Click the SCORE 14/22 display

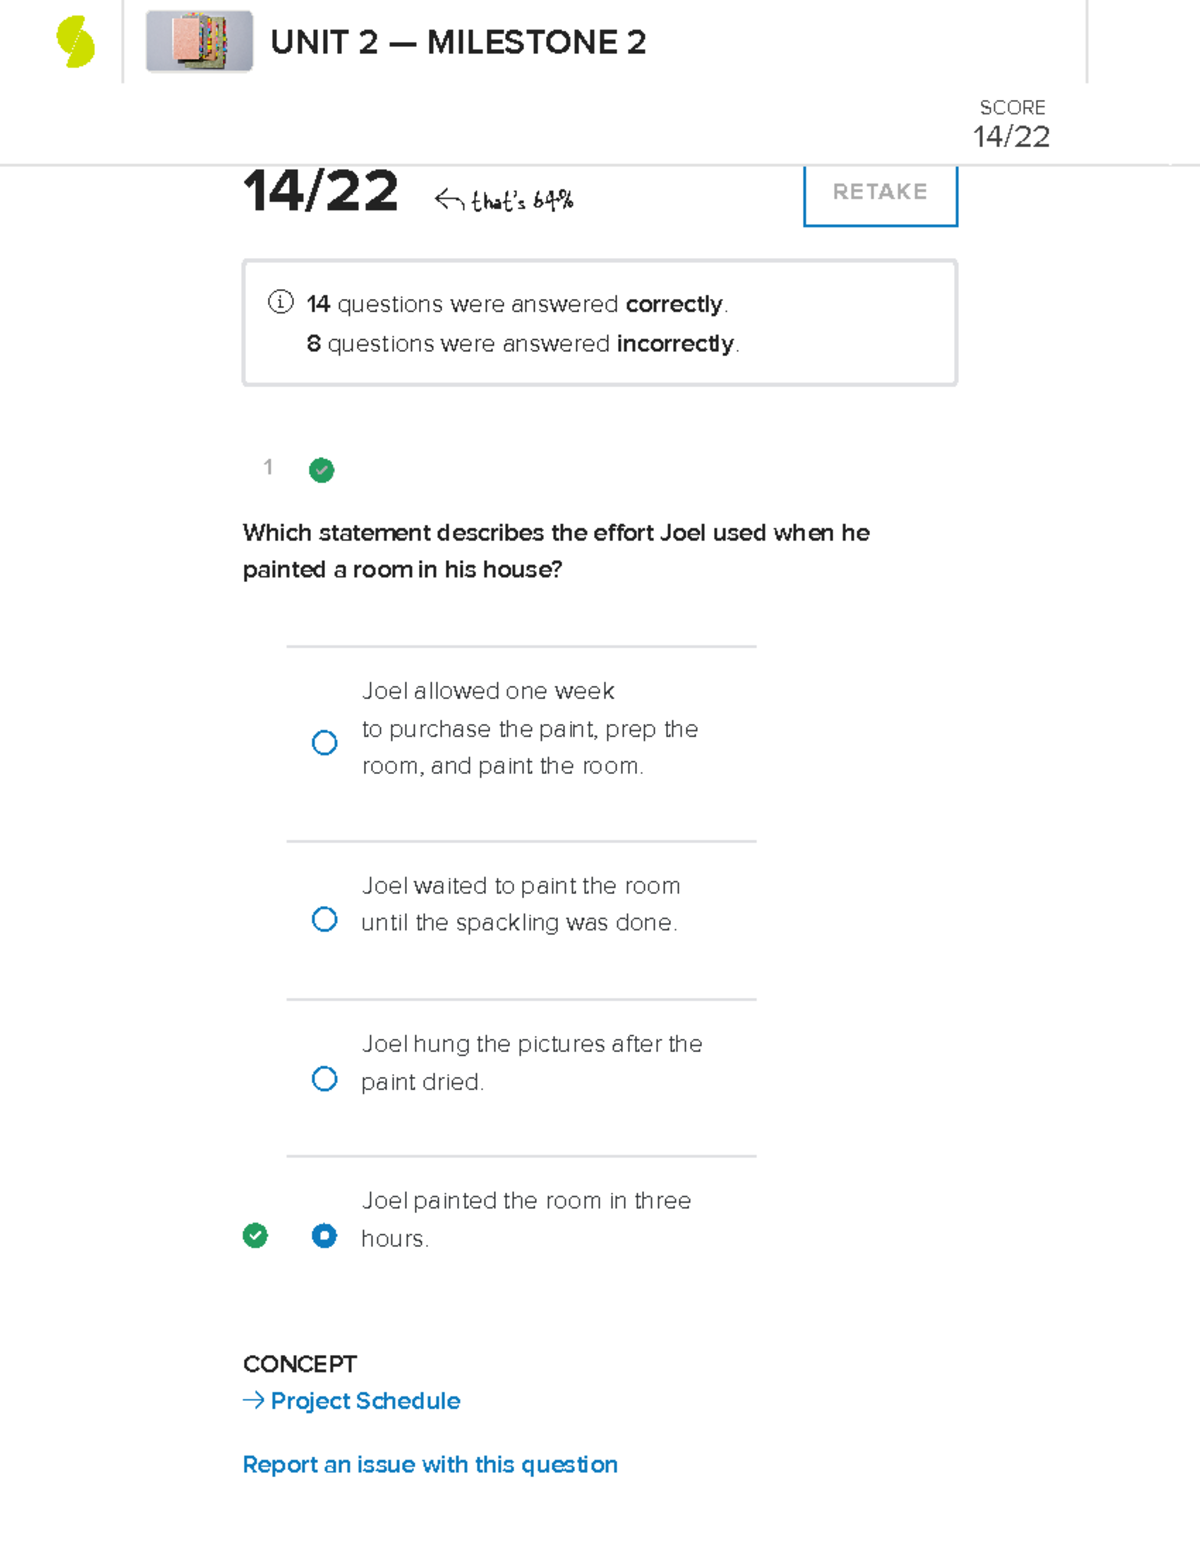1012,122
